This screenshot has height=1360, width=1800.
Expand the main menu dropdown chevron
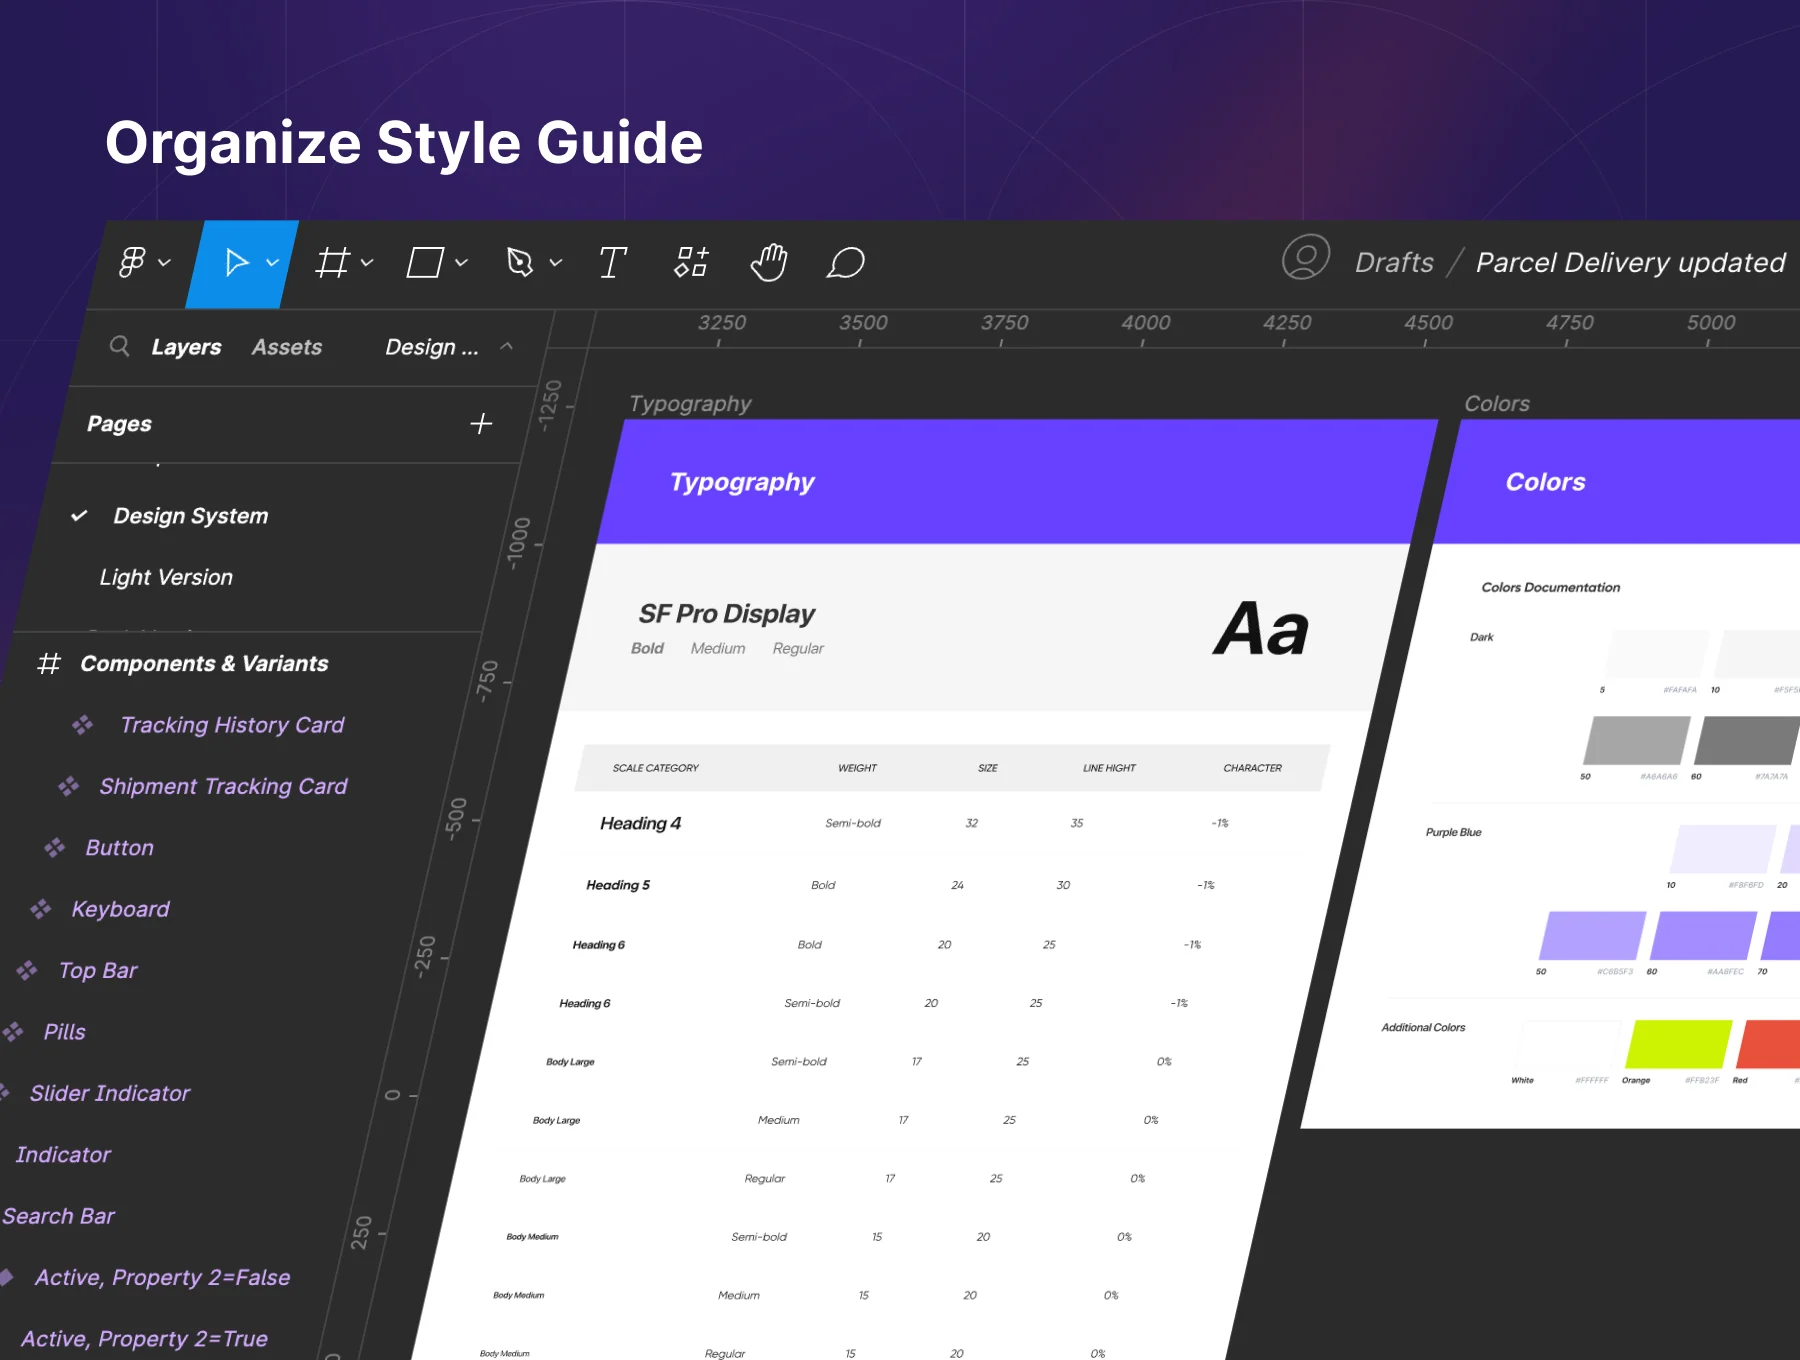[165, 262]
